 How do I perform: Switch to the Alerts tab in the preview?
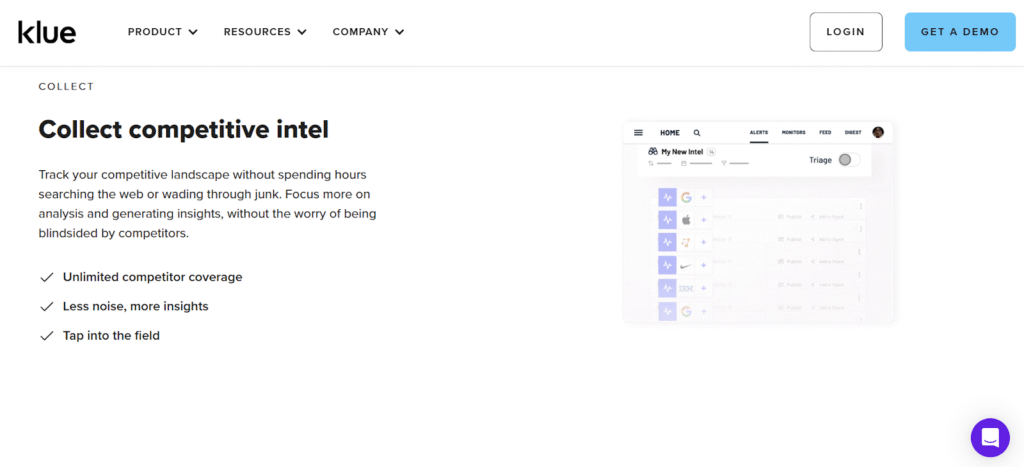click(x=759, y=133)
